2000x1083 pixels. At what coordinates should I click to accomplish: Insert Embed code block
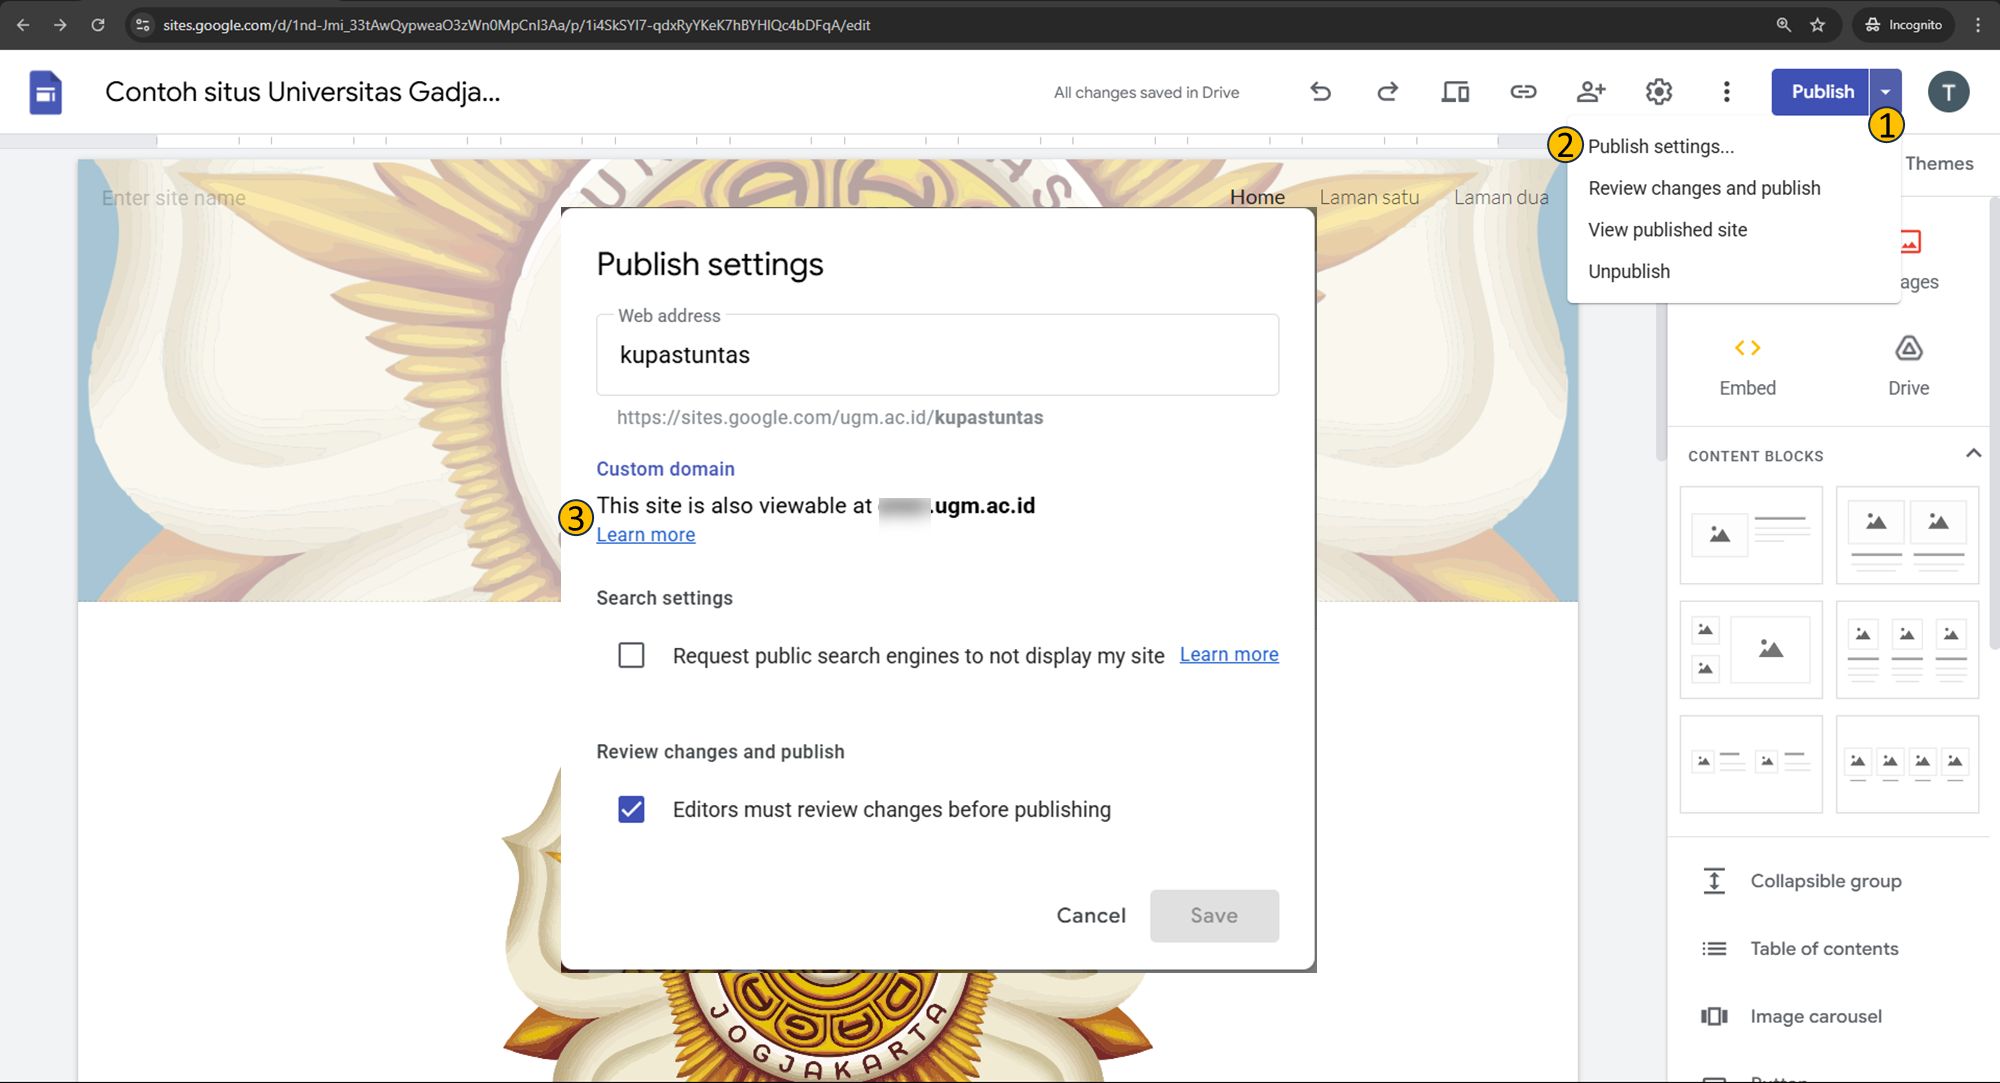pos(1748,366)
